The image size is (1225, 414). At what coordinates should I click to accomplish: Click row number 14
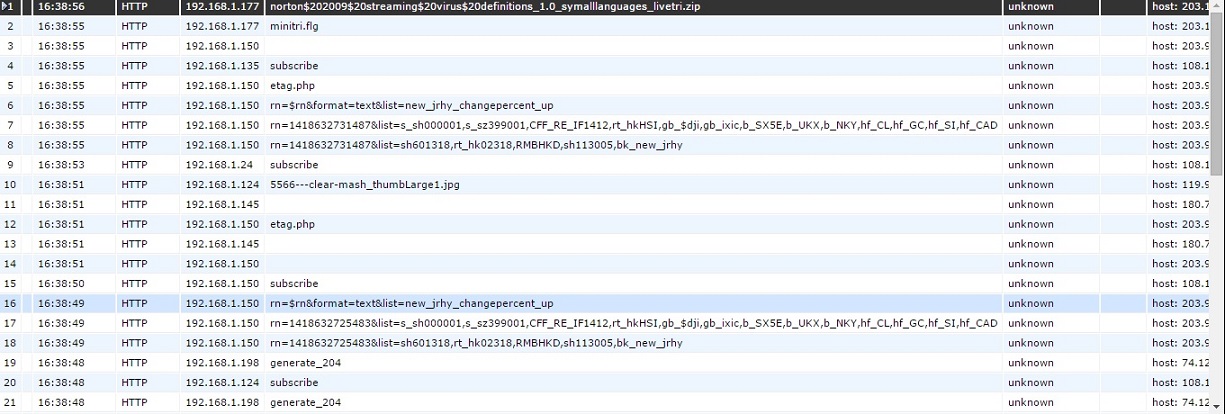point(10,264)
